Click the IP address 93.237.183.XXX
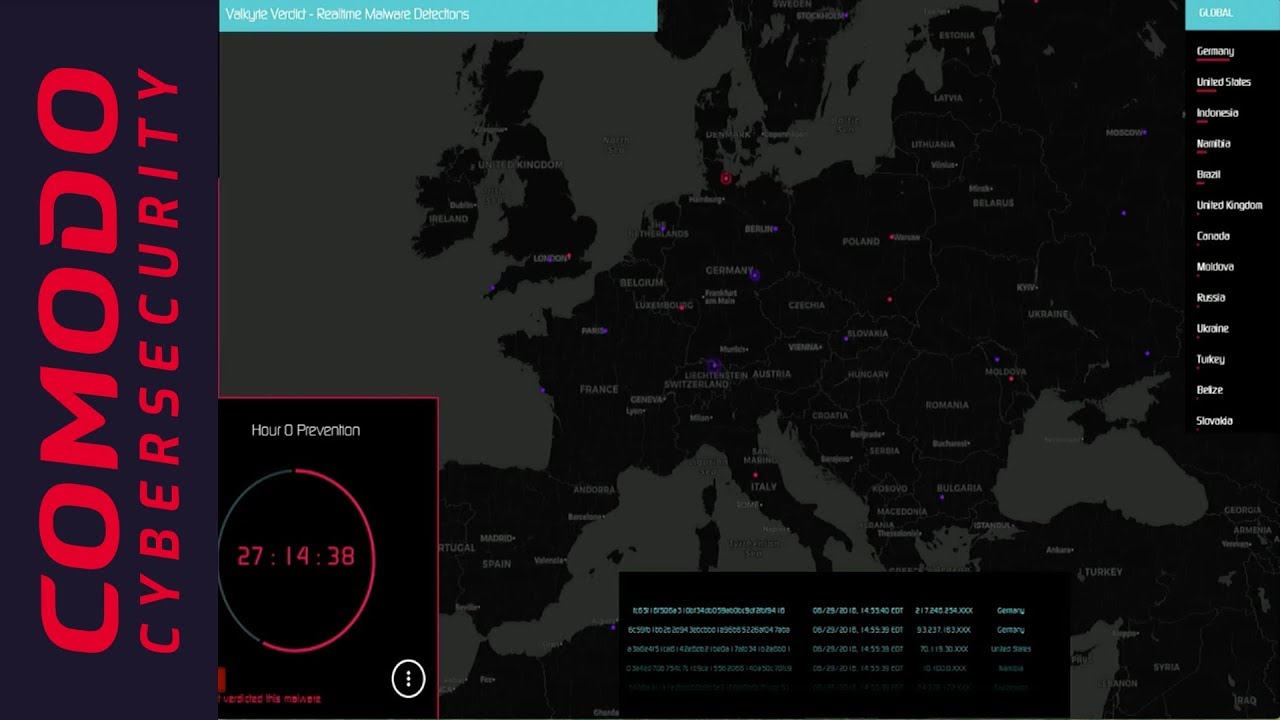The height and width of the screenshot is (720, 1280). 944,630
